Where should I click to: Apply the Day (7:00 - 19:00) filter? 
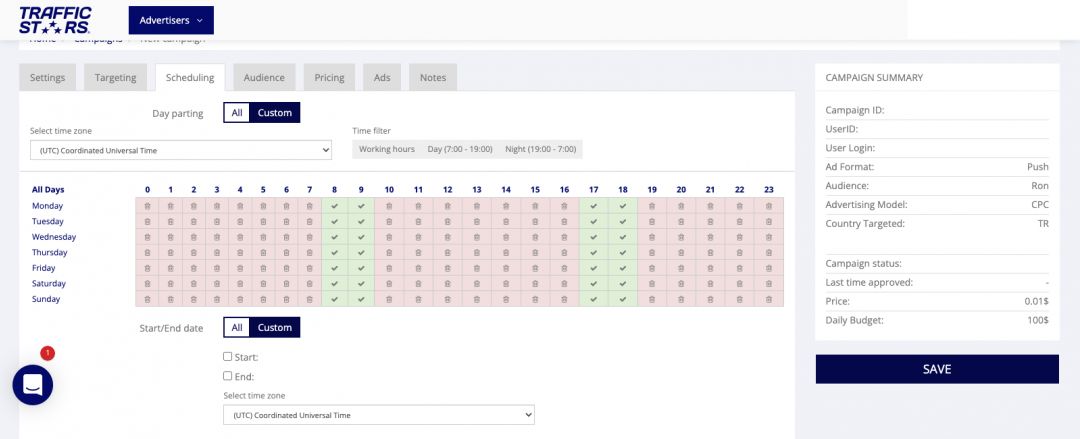[x=460, y=149]
